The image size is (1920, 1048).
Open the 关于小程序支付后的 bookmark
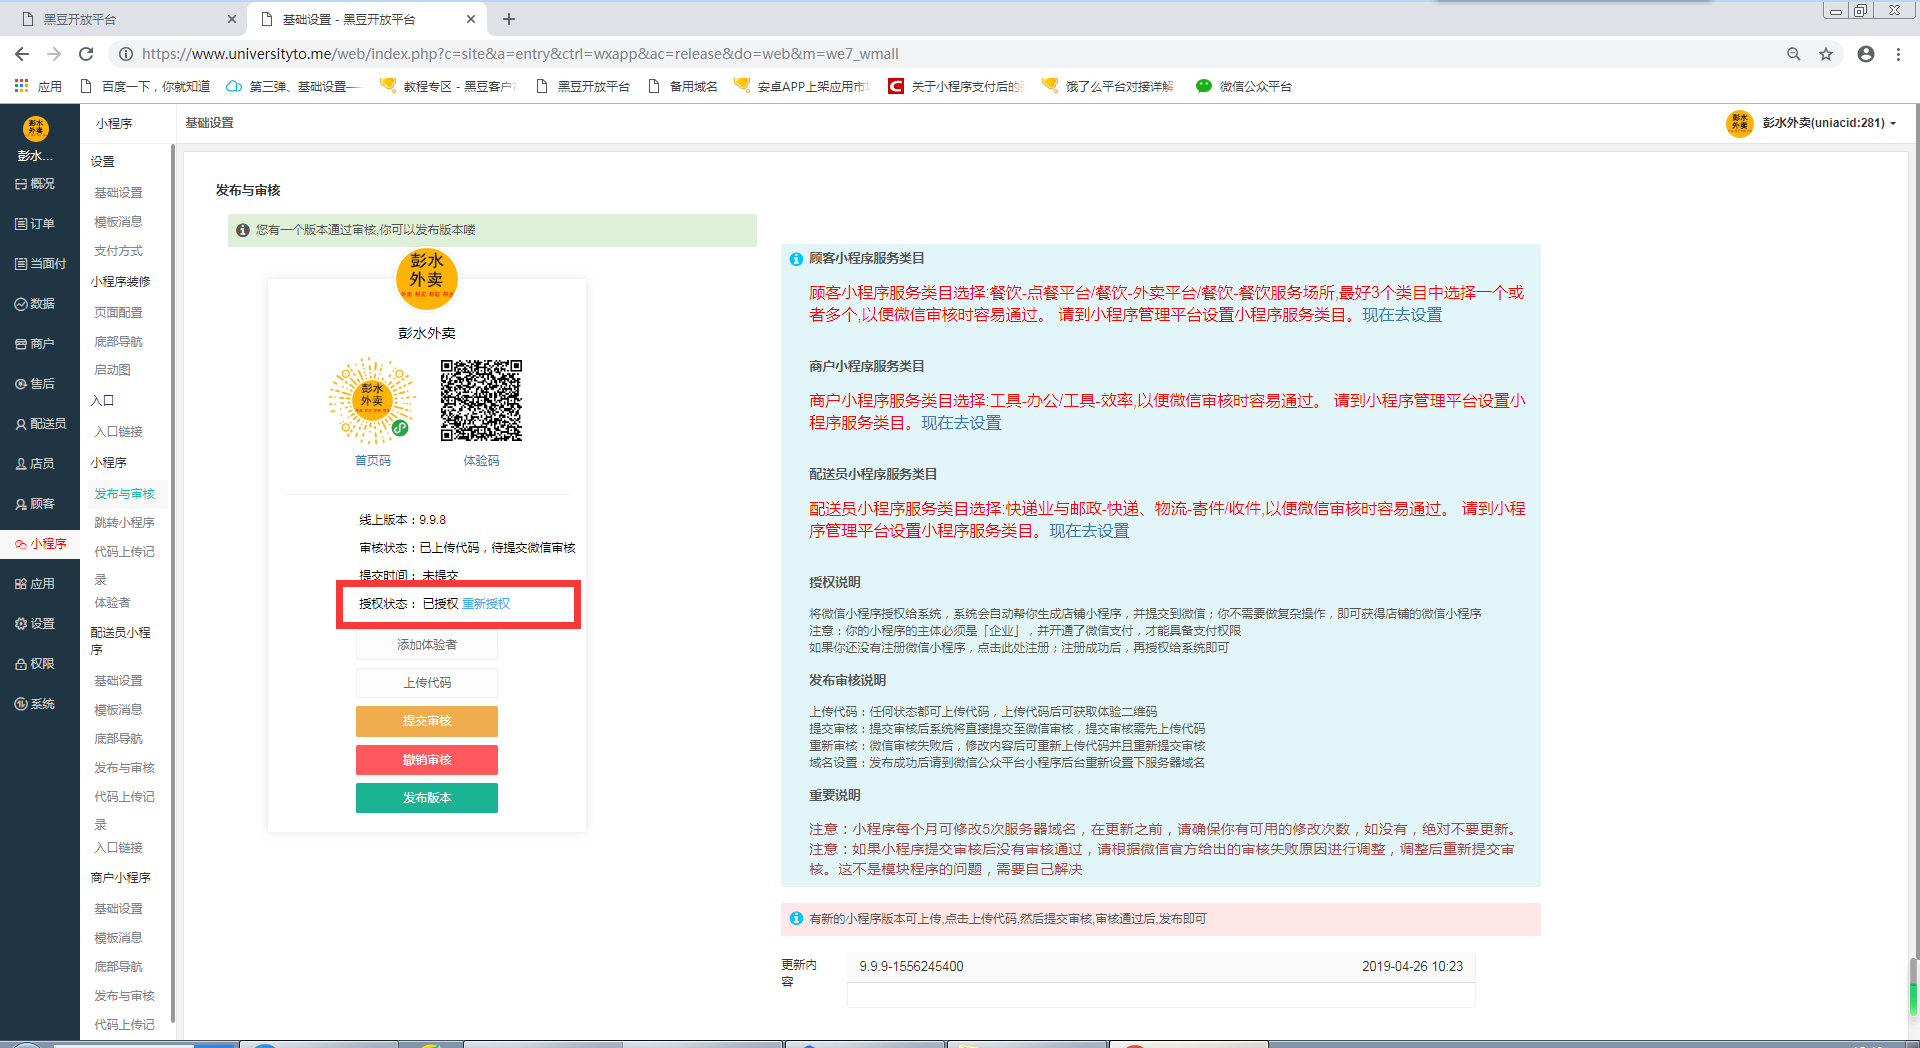click(x=956, y=86)
